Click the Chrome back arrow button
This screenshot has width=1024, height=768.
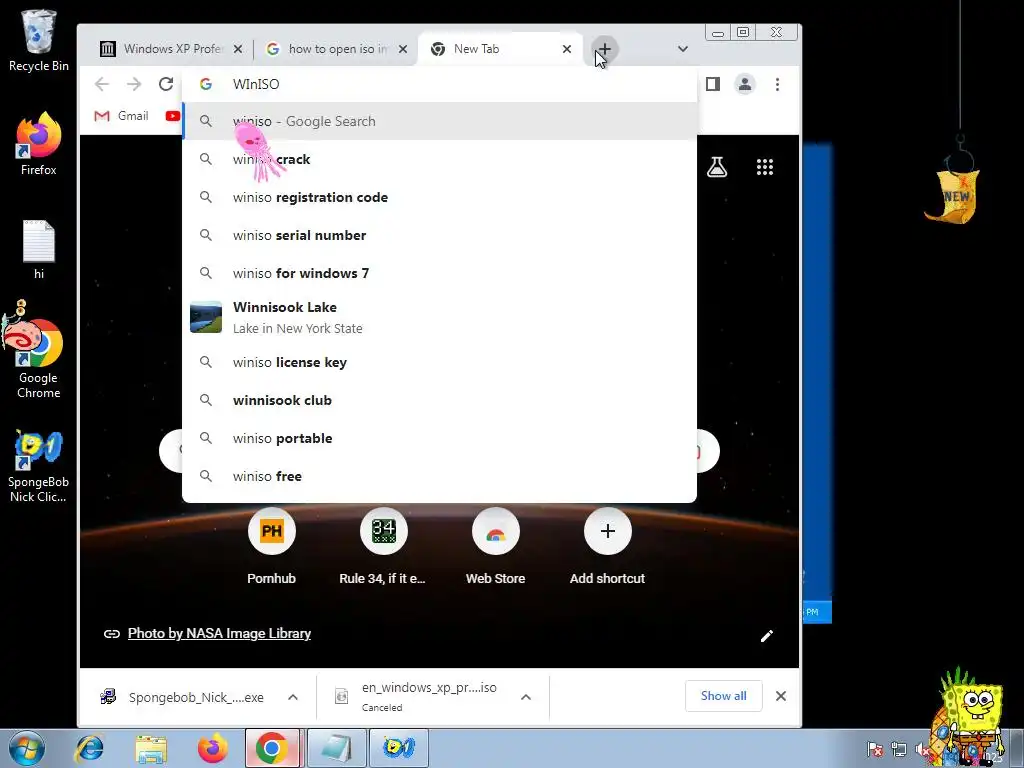[x=101, y=84]
